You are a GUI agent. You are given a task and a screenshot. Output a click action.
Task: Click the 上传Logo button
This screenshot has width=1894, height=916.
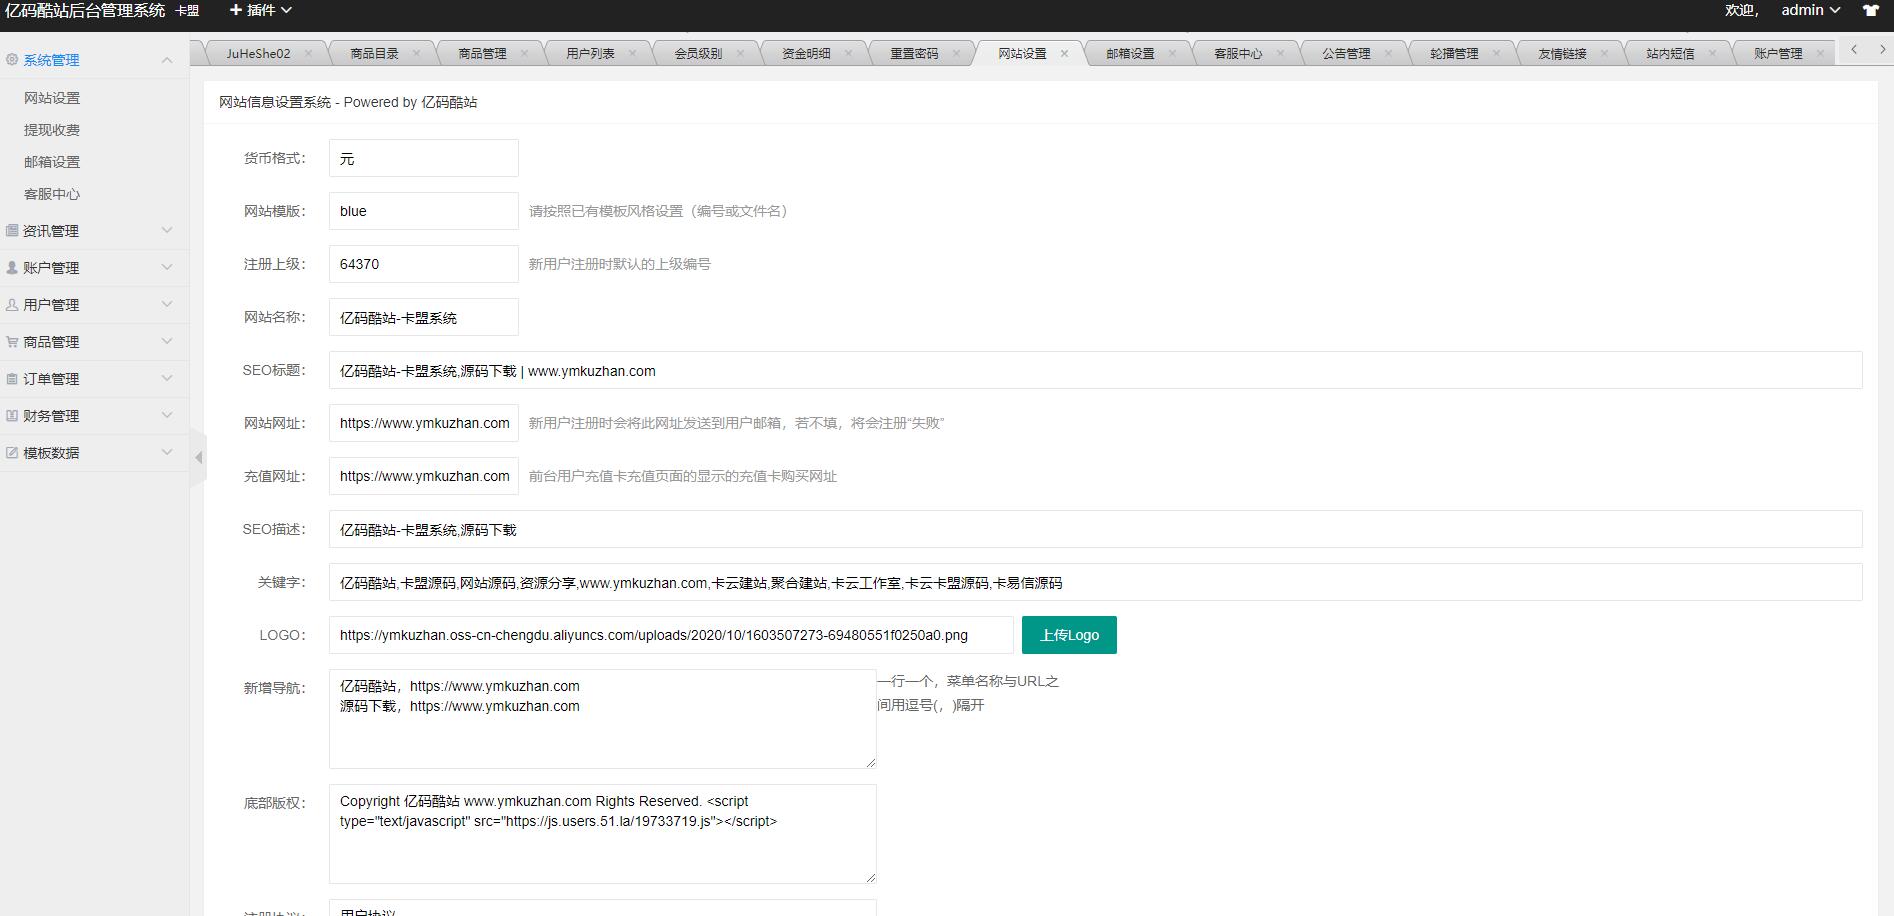(1069, 635)
